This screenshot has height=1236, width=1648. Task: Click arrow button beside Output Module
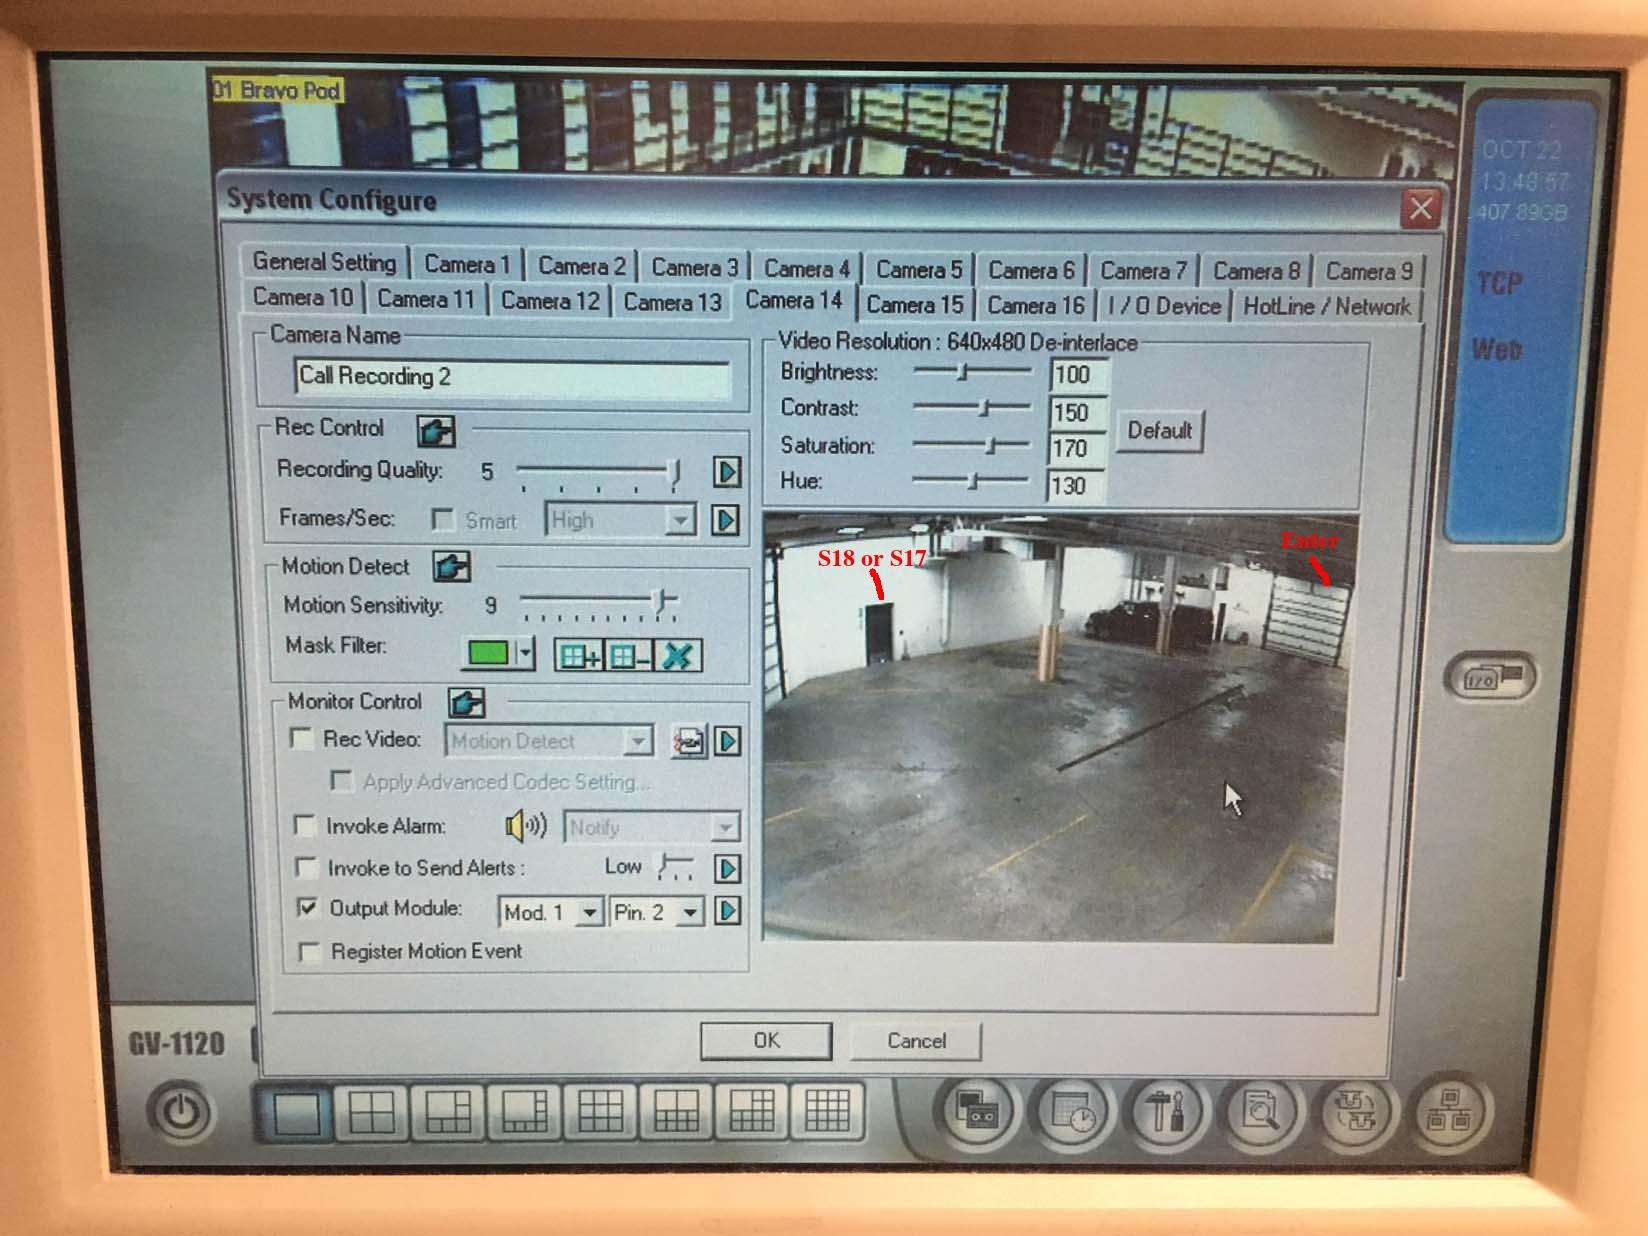(728, 911)
